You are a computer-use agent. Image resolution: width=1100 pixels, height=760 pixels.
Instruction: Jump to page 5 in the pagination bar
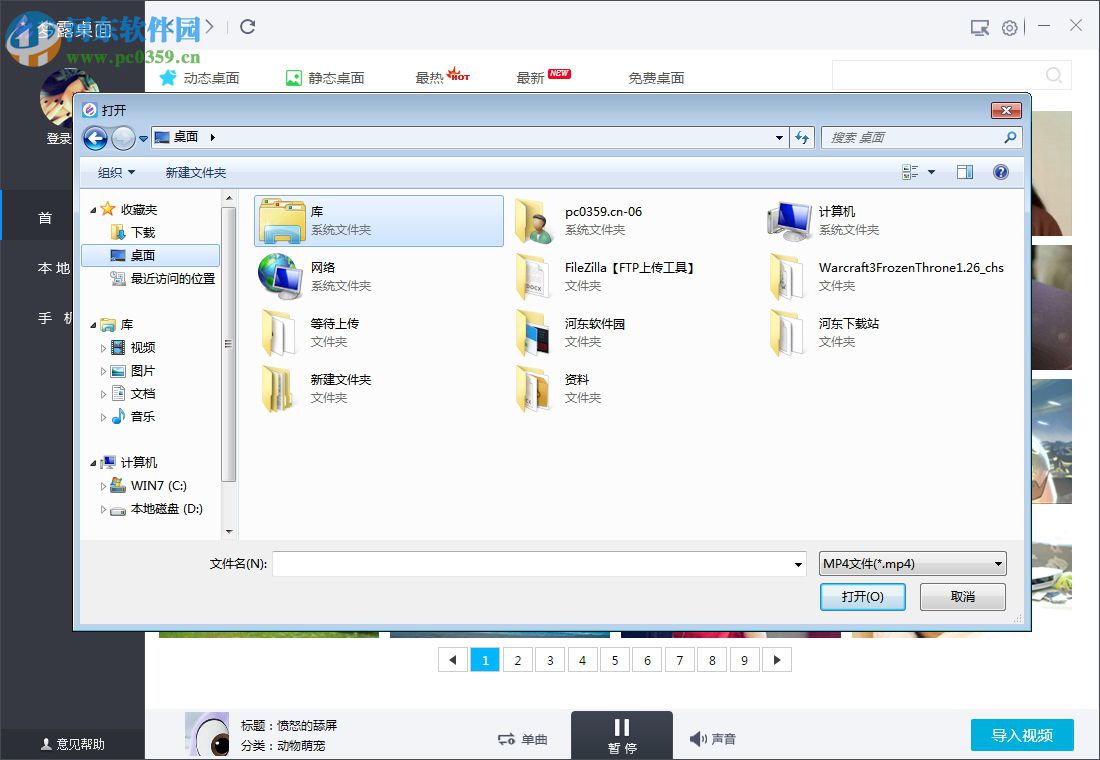click(614, 660)
